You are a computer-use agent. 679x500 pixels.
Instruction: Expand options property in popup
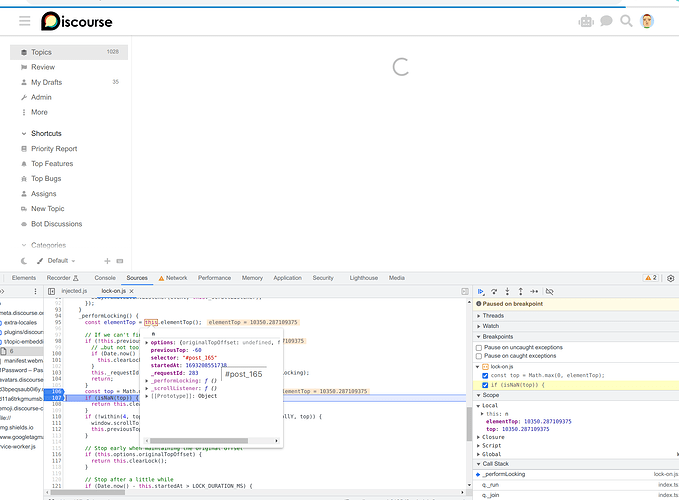pos(147,342)
